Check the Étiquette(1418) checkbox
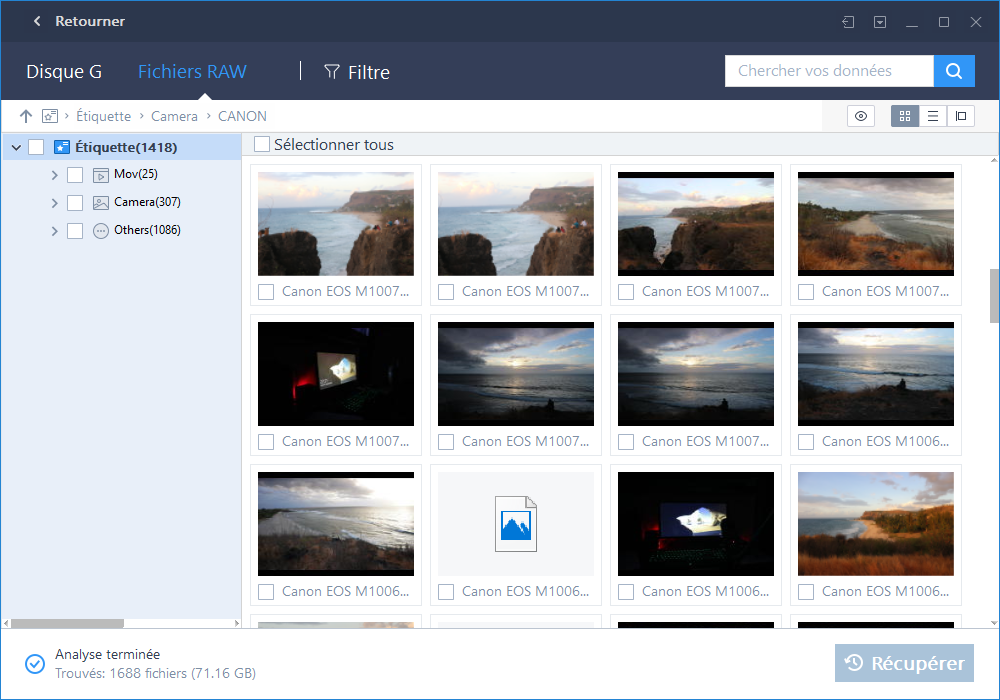 (36, 147)
